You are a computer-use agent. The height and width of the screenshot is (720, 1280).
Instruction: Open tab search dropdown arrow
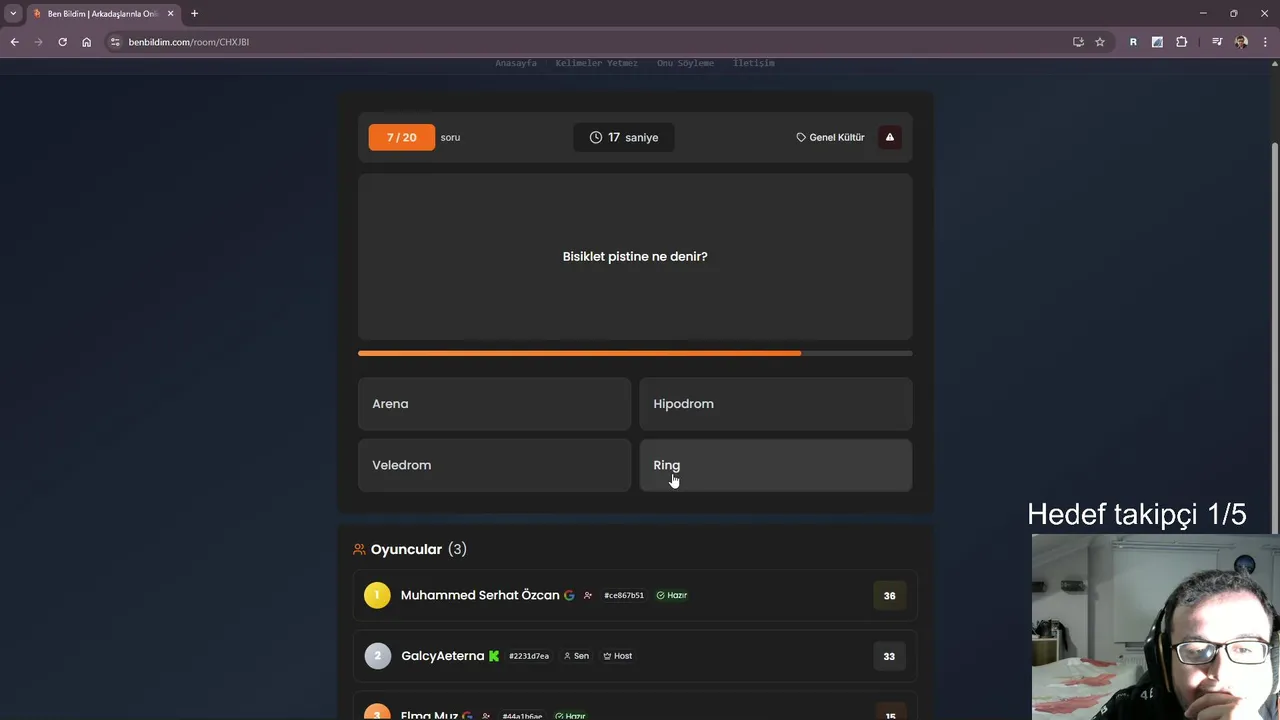(x=13, y=13)
